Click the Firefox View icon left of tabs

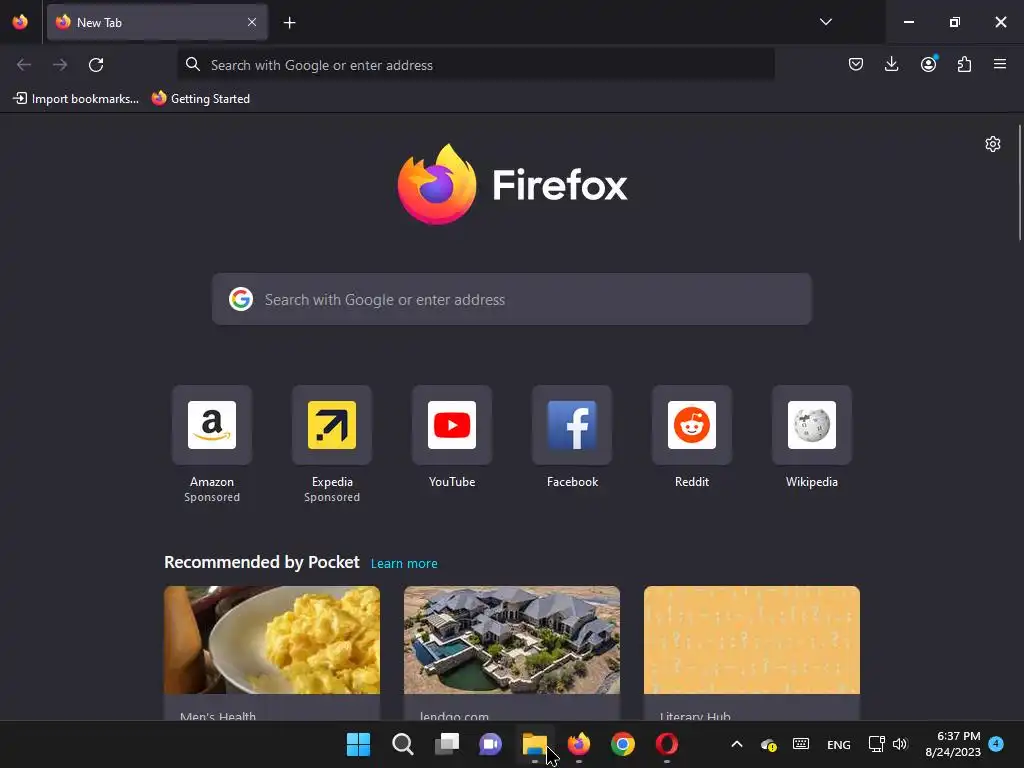pos(20,22)
